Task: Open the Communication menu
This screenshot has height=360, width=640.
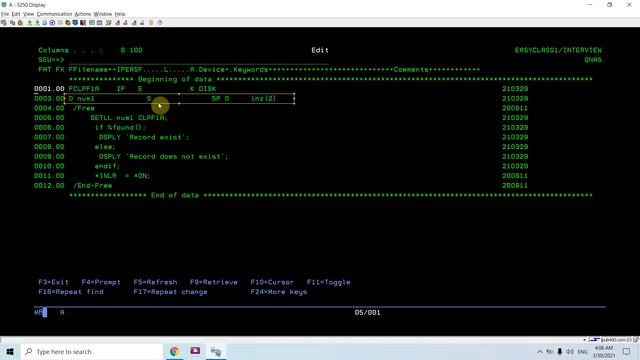Action: 54,14
